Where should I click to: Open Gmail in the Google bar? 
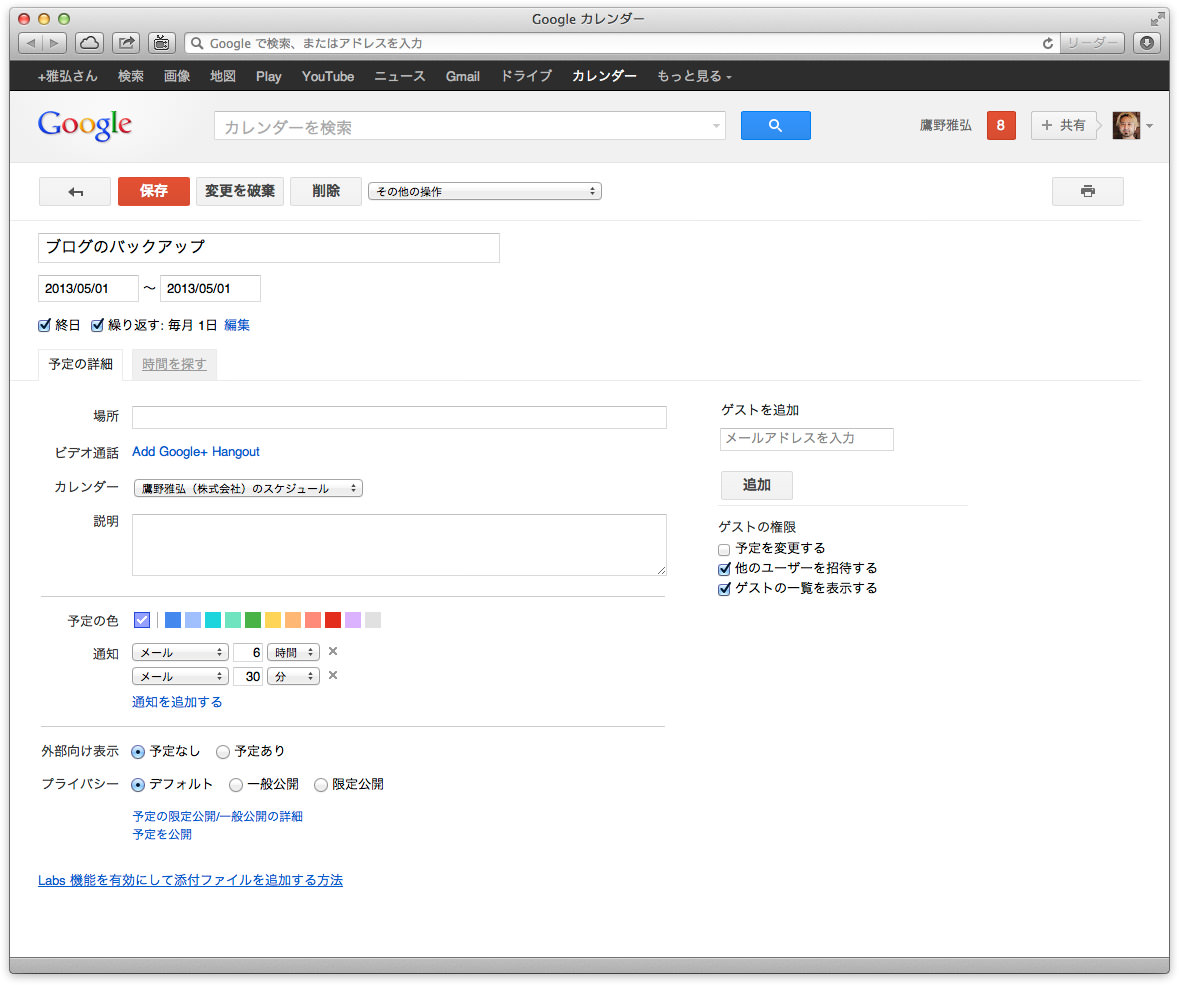point(462,76)
